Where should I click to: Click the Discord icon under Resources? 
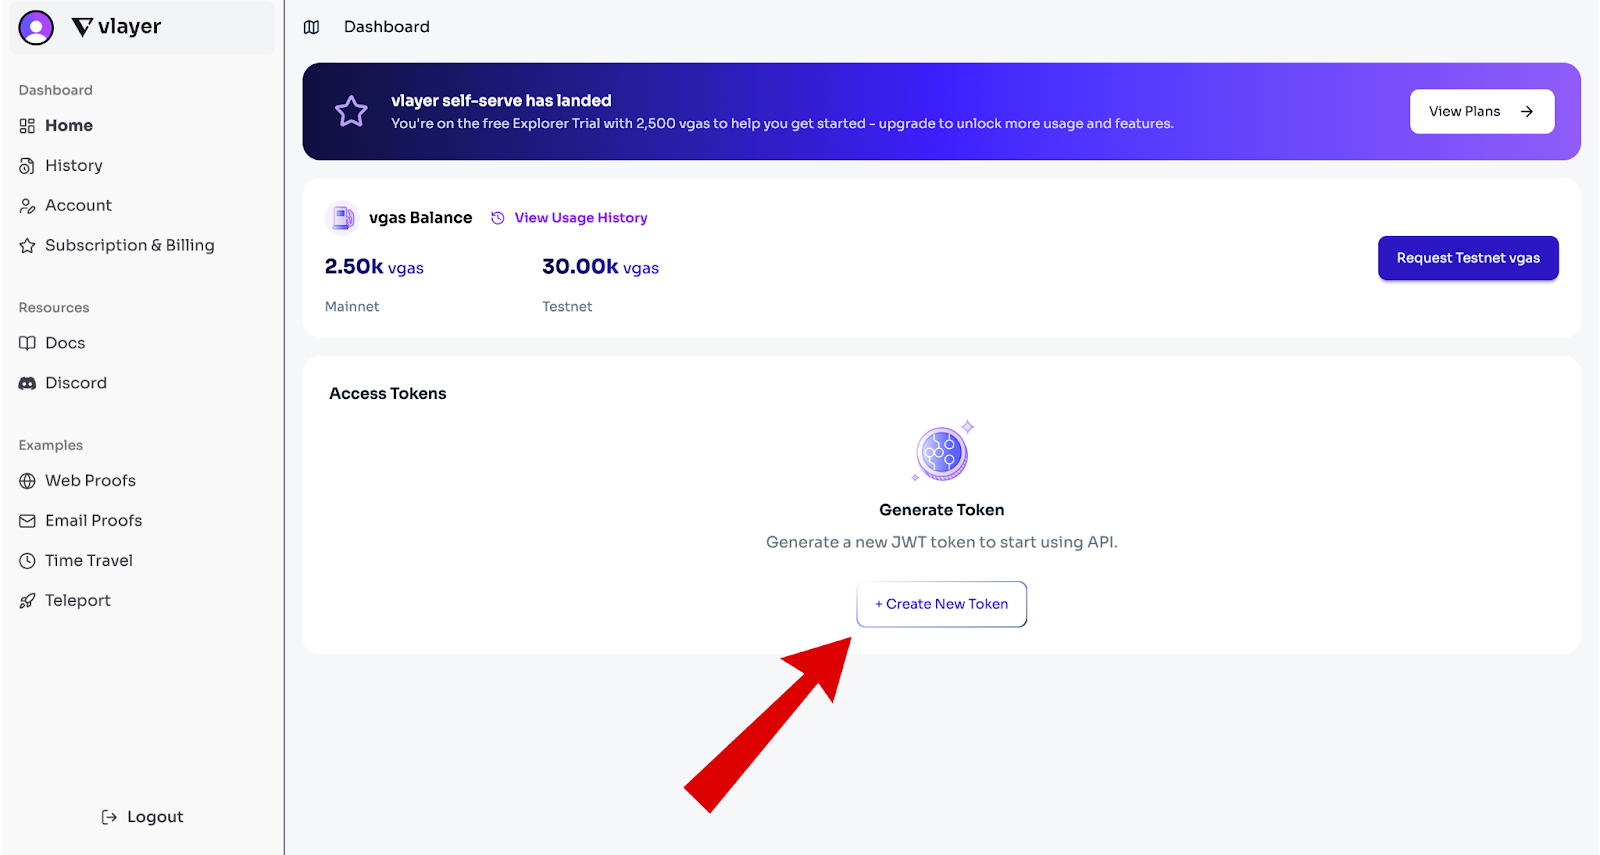coord(27,382)
